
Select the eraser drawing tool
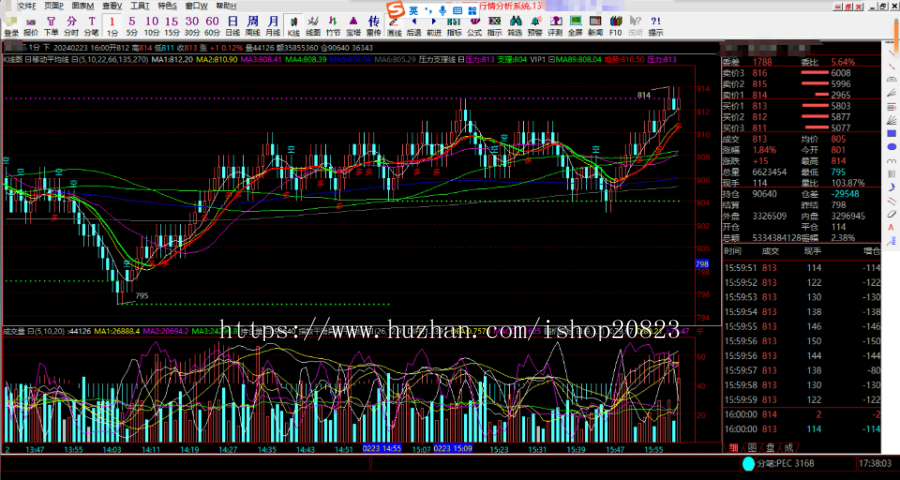pos(891,214)
